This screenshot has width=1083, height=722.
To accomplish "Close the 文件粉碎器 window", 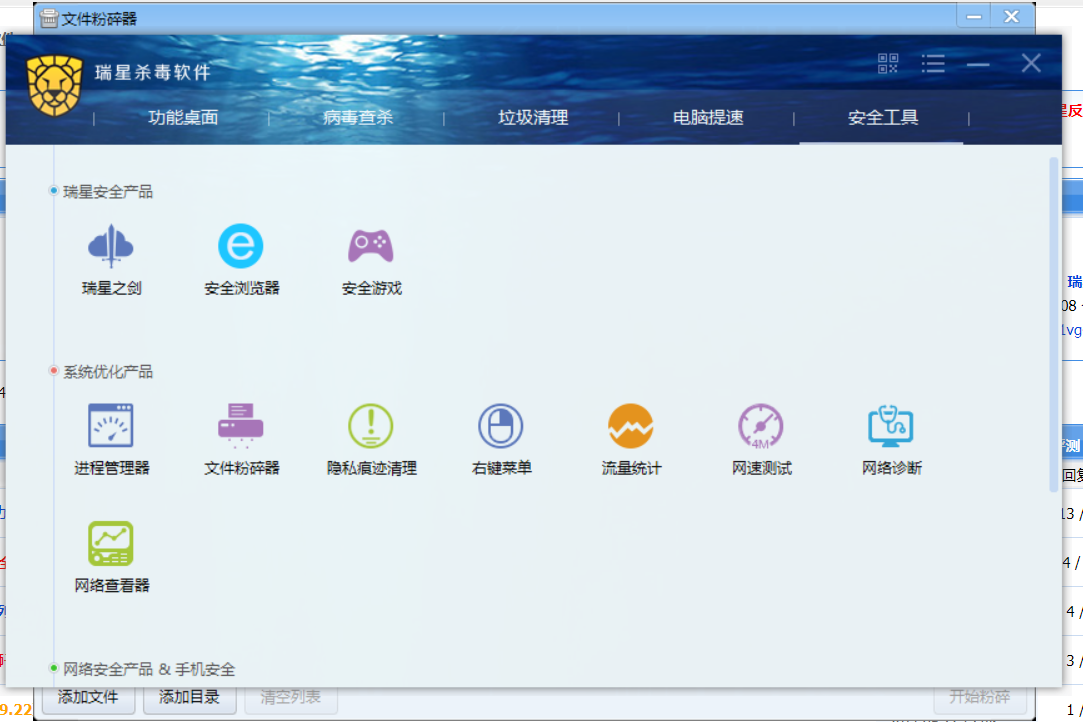I will click(x=1011, y=17).
